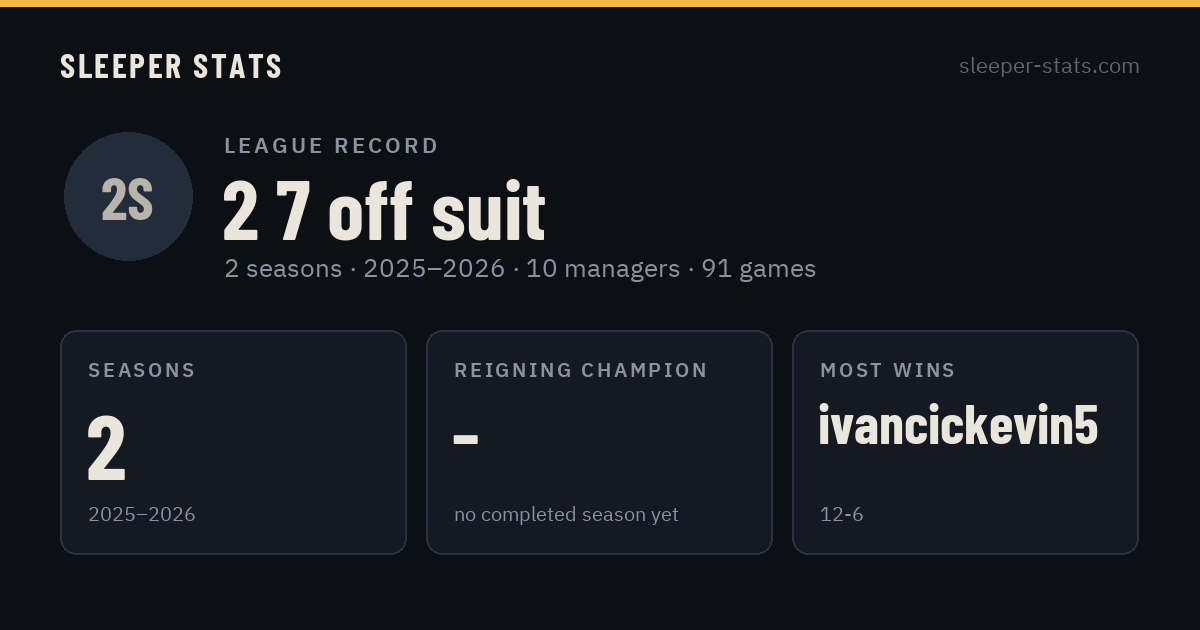The width and height of the screenshot is (1200, 630).
Task: Click the dash placeholder under Reigning Champion
Action: (465, 439)
